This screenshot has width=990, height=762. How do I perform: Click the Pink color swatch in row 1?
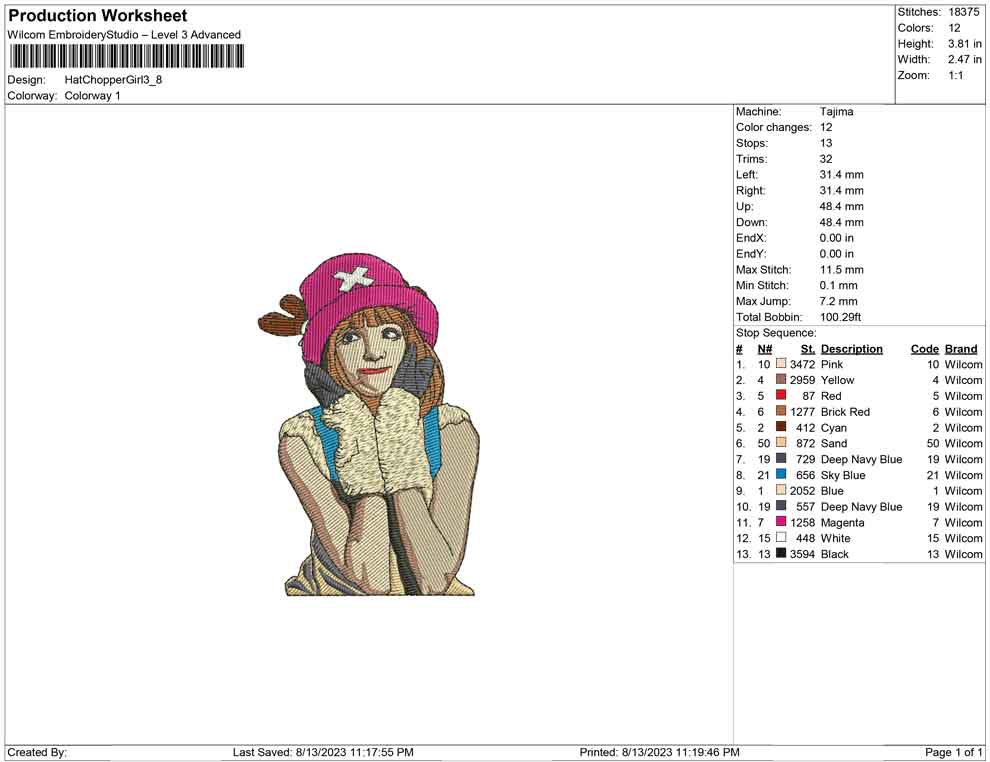pyautogui.click(x=781, y=364)
